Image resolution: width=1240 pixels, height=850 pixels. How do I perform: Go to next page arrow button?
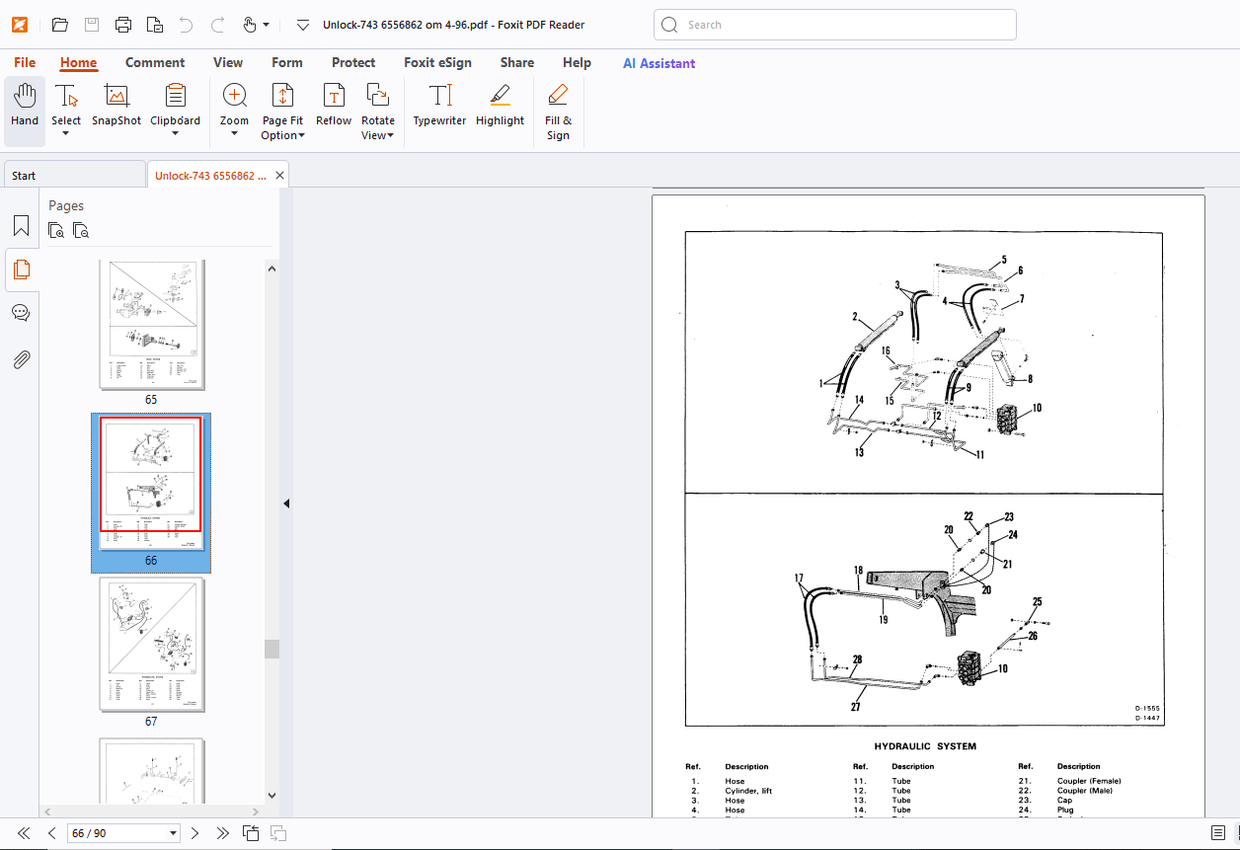[195, 833]
